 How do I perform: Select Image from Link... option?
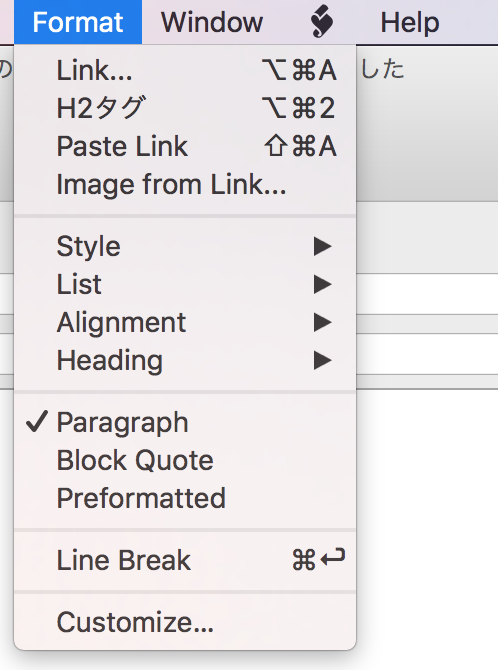[185, 184]
